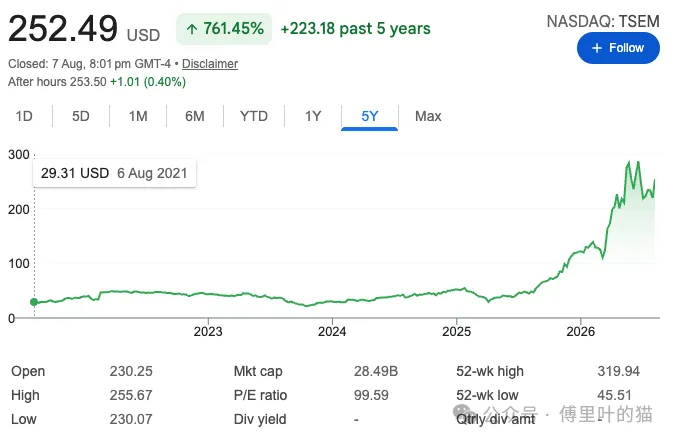
Task: Click the Mkt cap value 28.49B
Action: (376, 371)
